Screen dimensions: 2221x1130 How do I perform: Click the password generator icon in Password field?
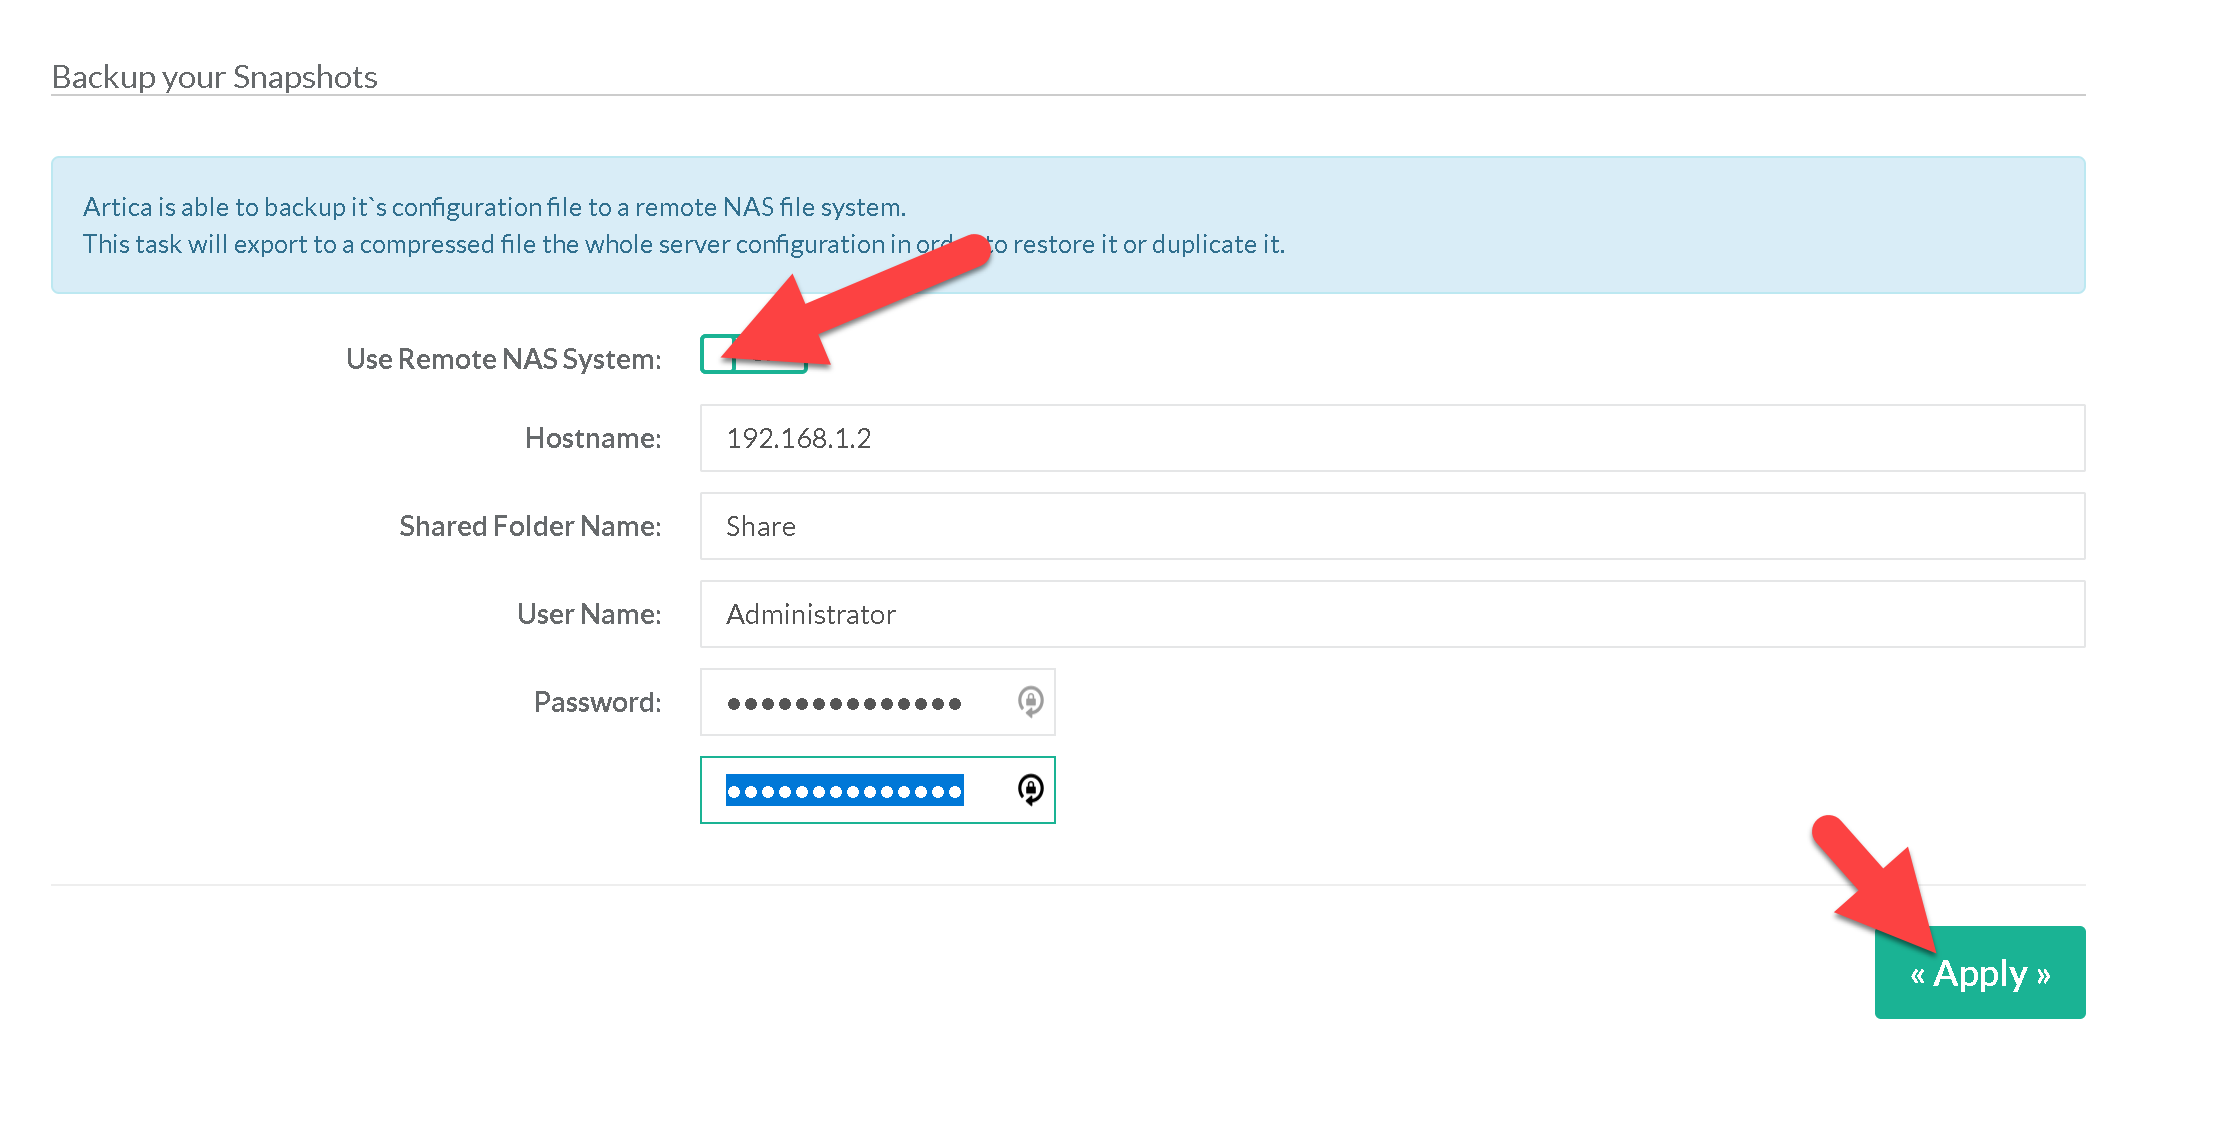1030,701
